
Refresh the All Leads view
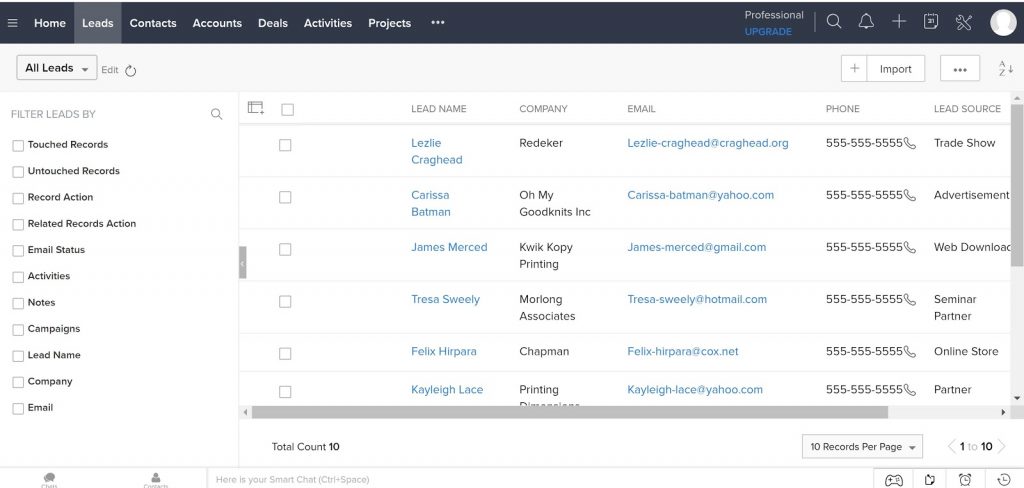131,71
